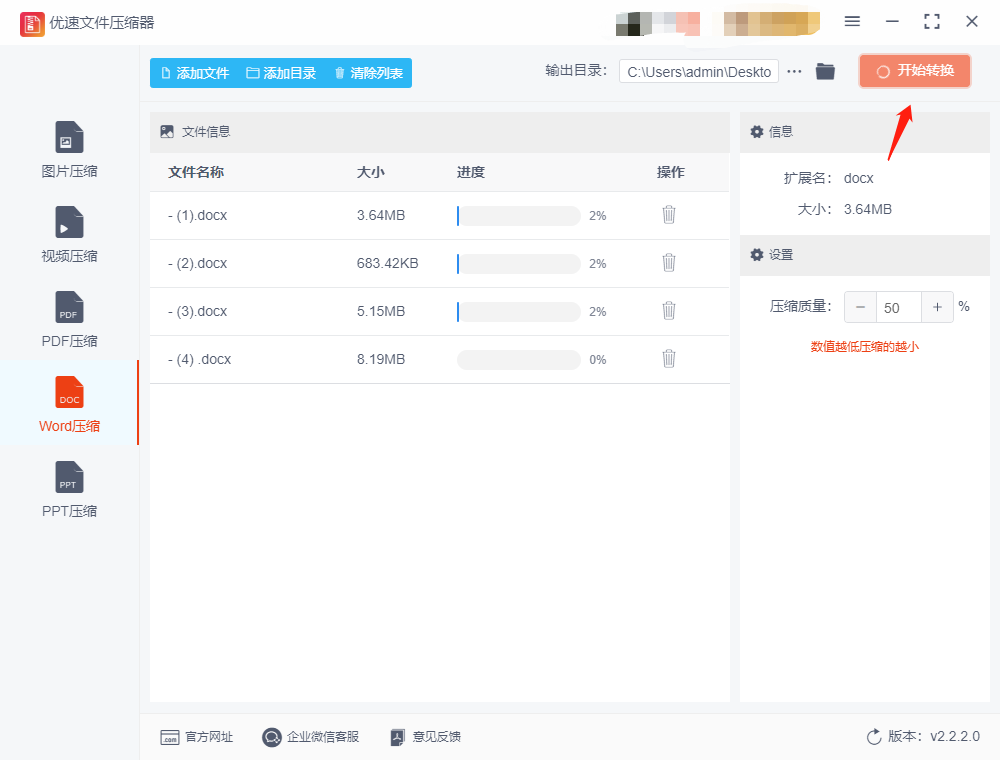Open 官方网址 official website link
Viewport: 1000px width, 760px height.
(197, 736)
